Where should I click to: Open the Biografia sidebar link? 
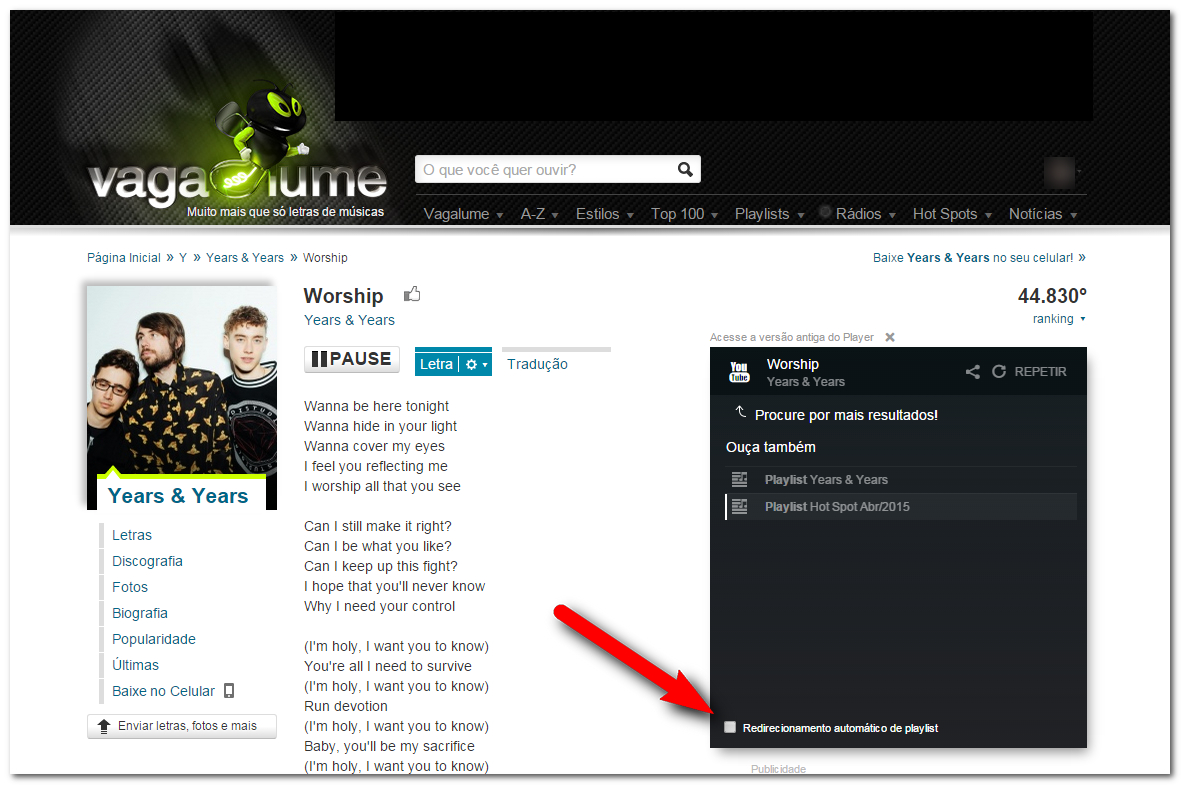(x=140, y=613)
